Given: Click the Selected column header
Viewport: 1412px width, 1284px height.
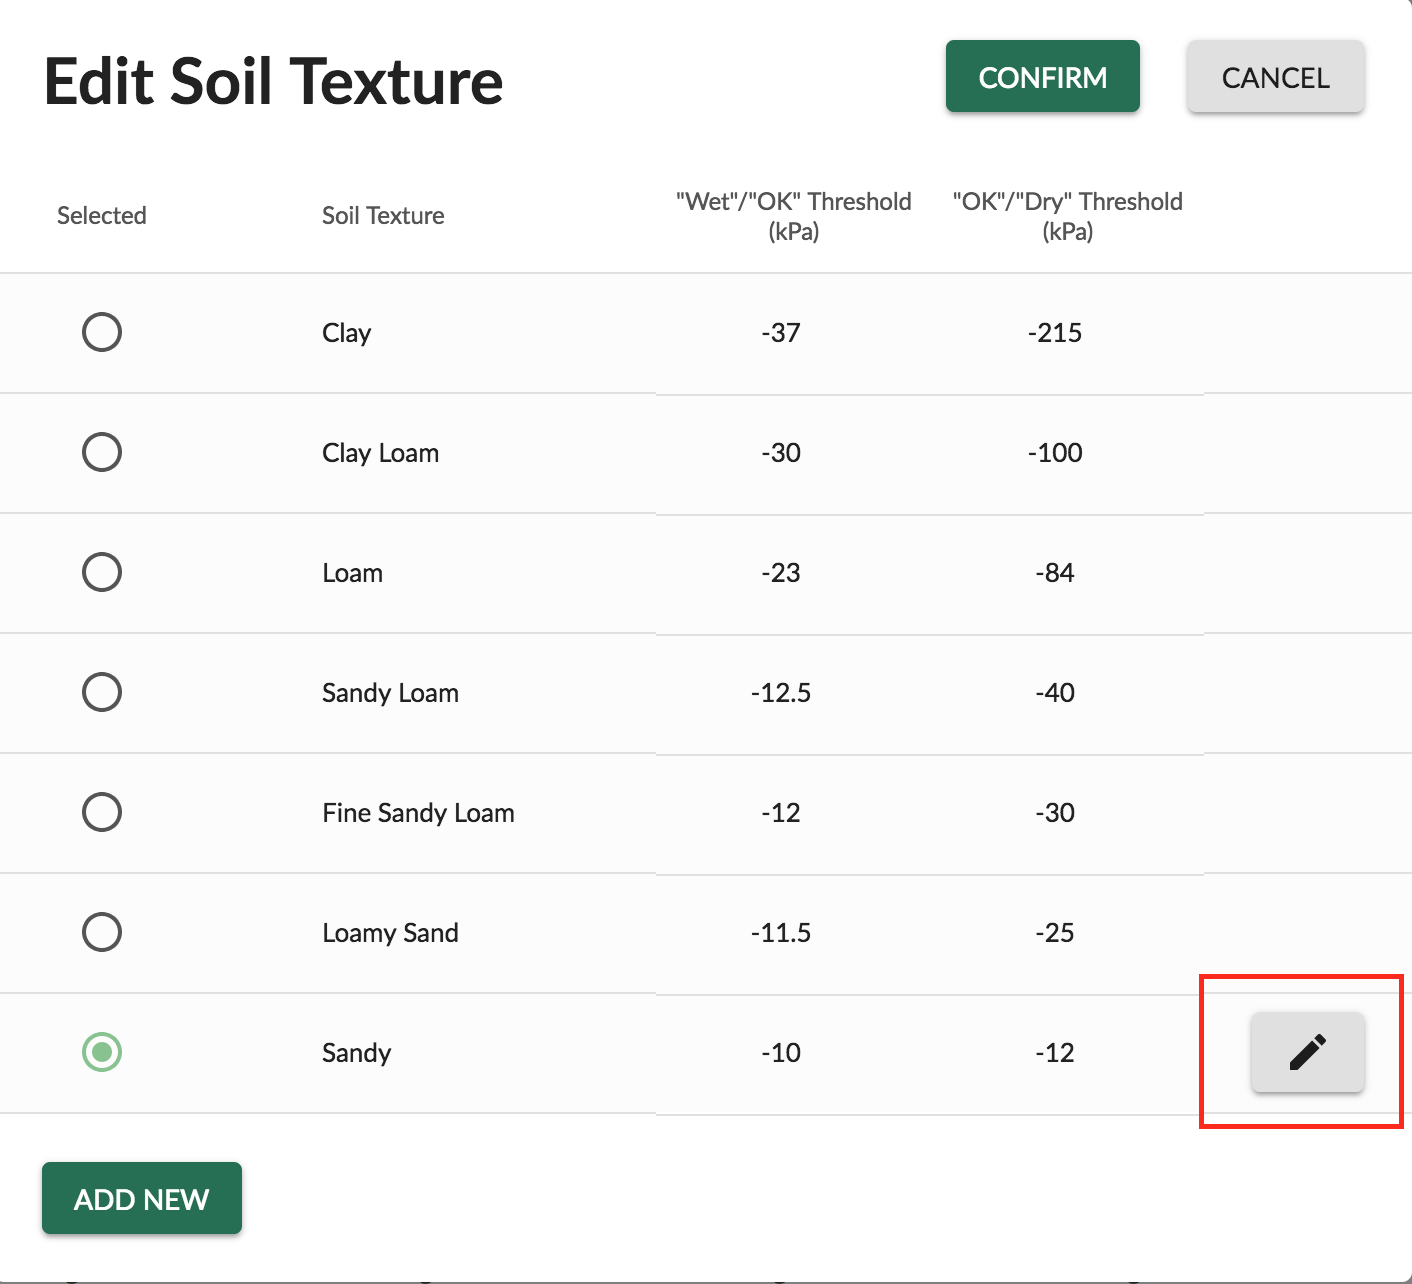Looking at the screenshot, I should 102,216.
